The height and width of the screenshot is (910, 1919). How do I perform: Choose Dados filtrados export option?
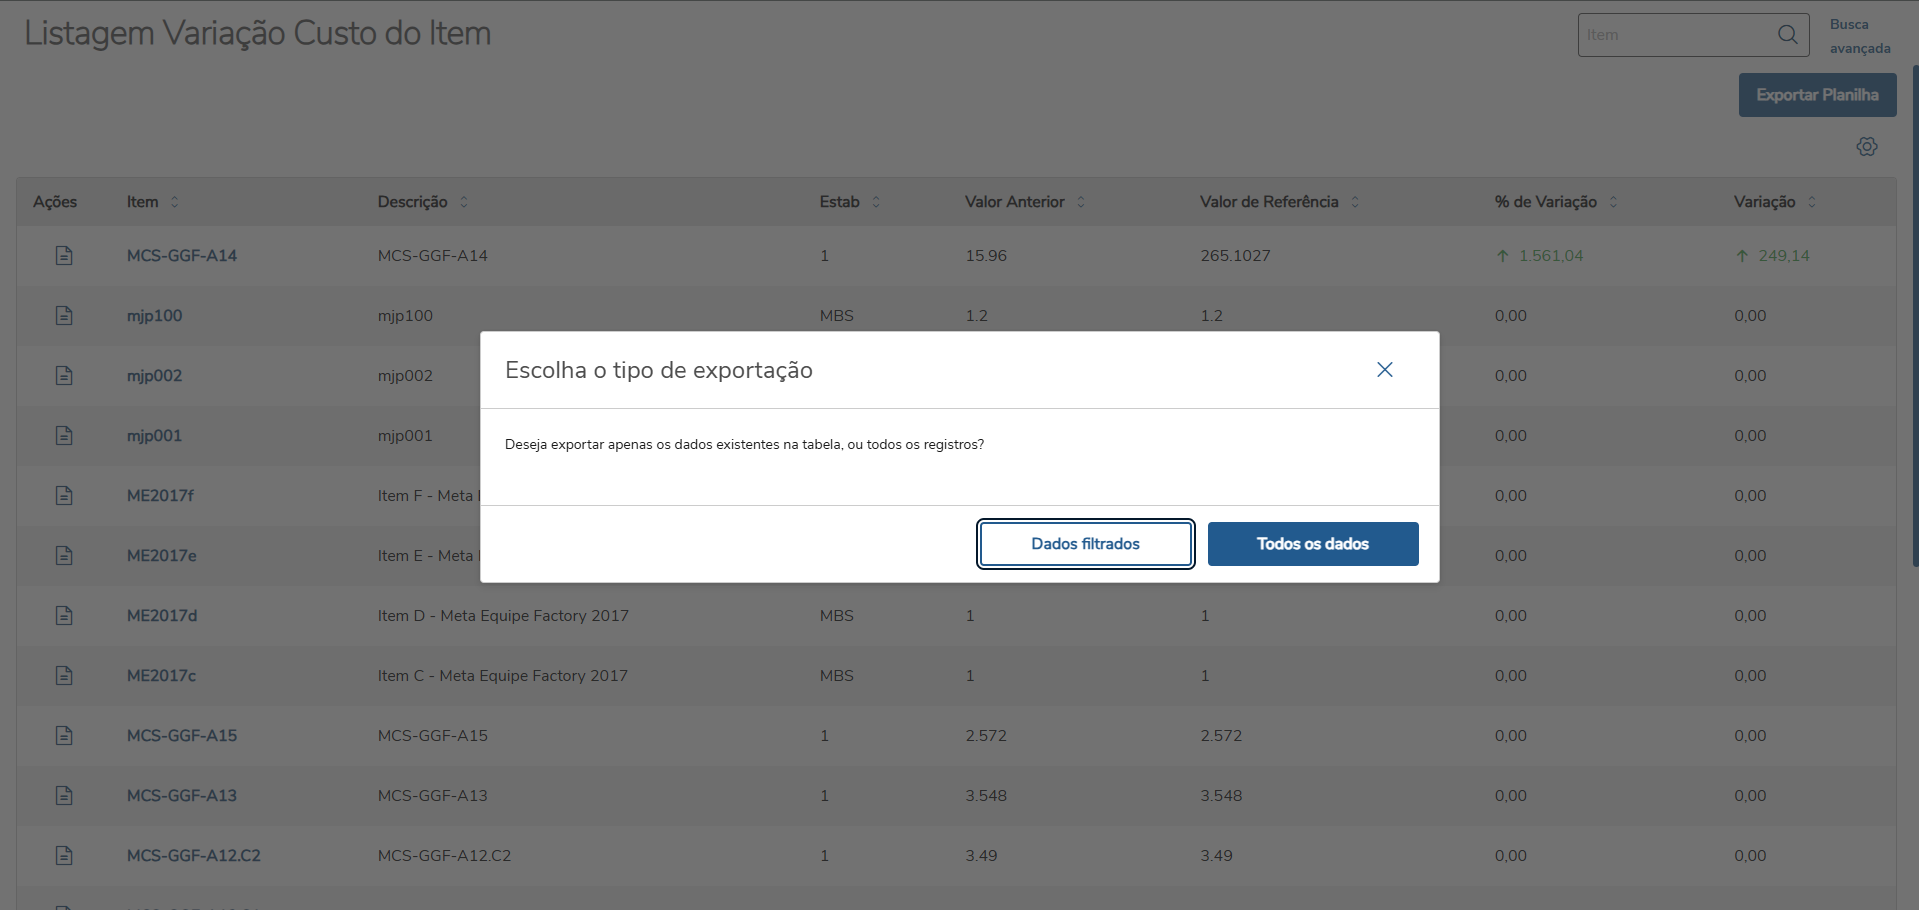click(1085, 544)
